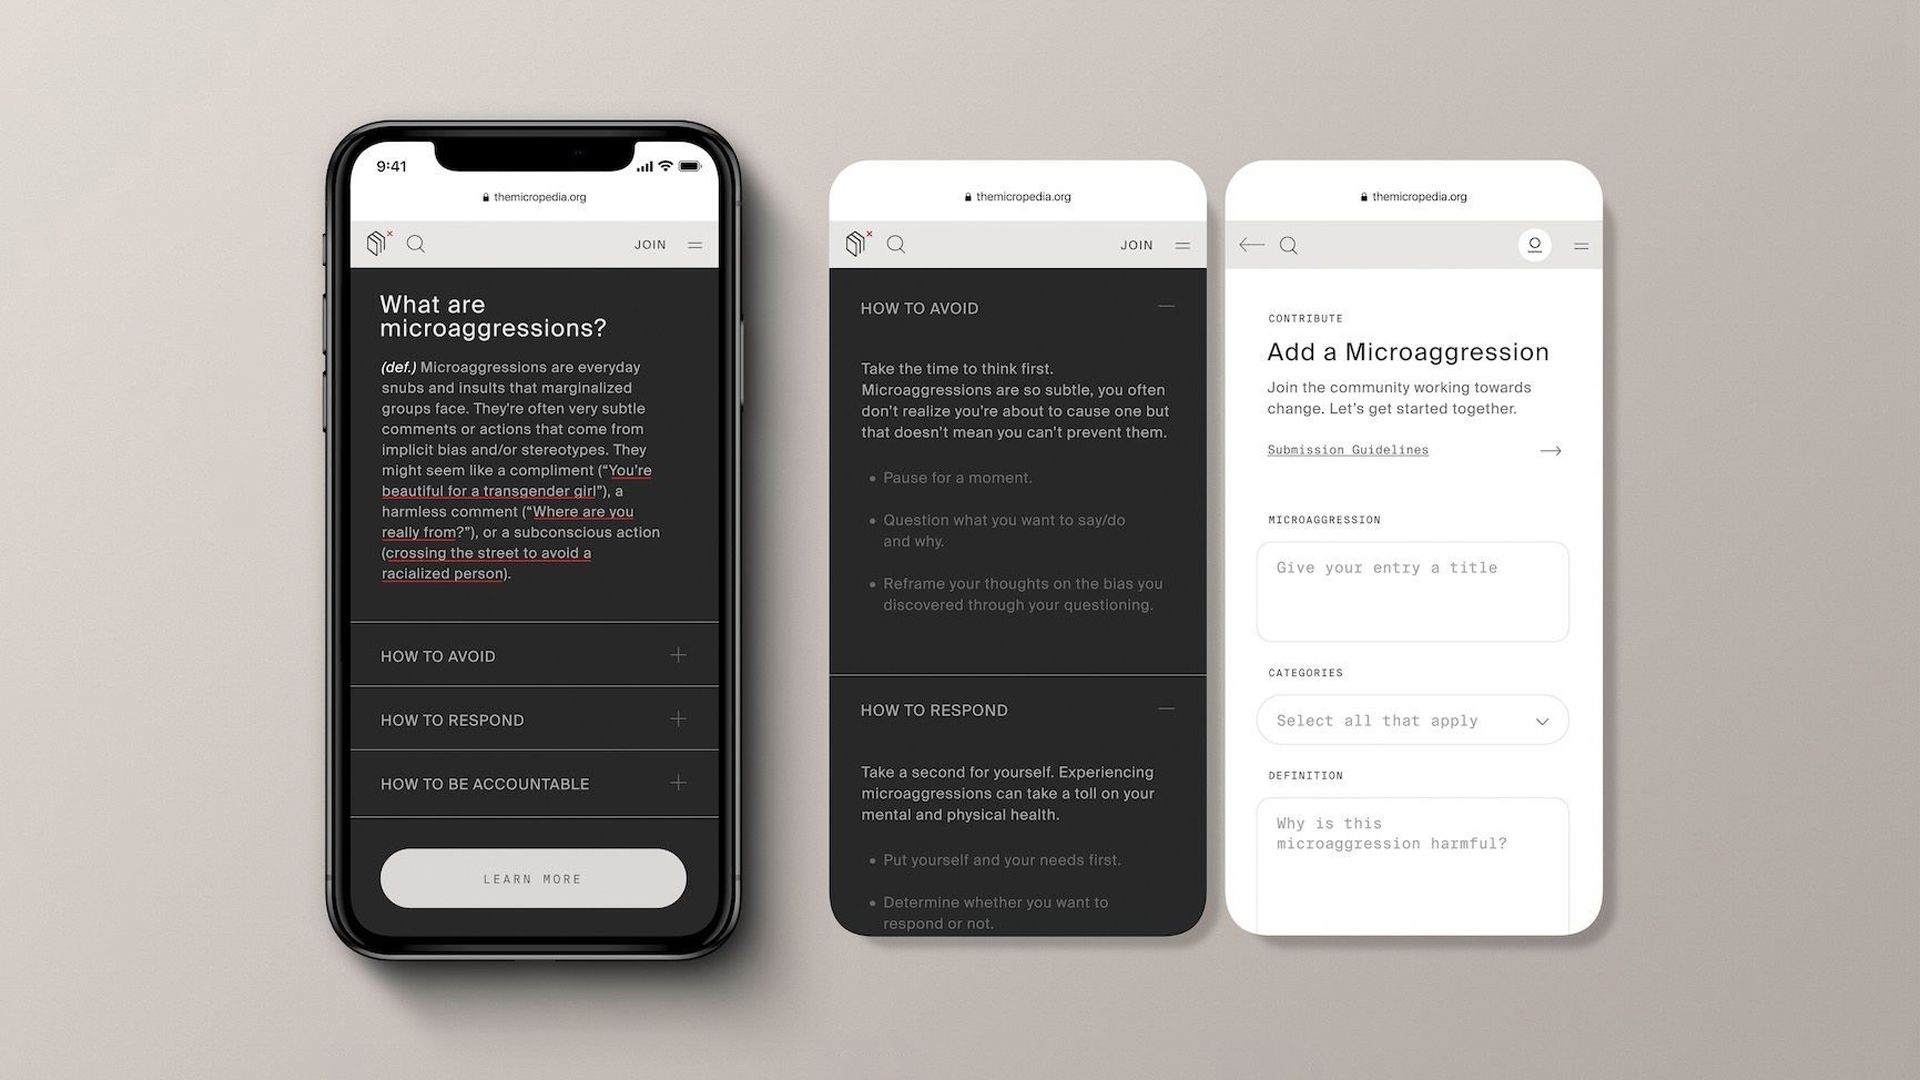Image resolution: width=1920 pixels, height=1080 pixels.
Task: Click the search icon on third screen
Action: pyautogui.click(x=1288, y=244)
